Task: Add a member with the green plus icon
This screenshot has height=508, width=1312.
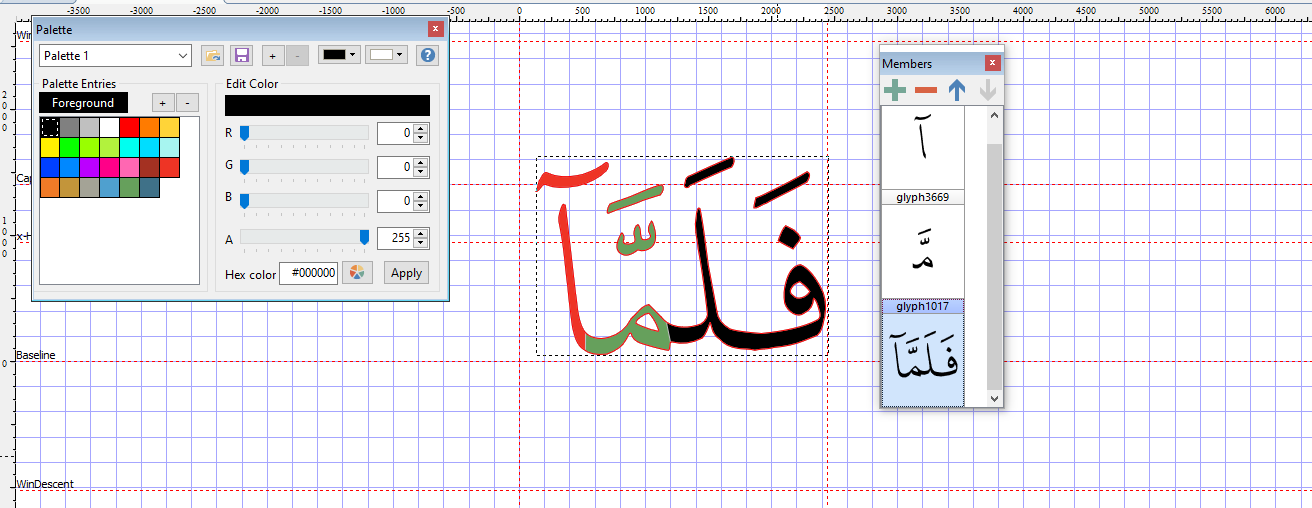Action: click(895, 91)
